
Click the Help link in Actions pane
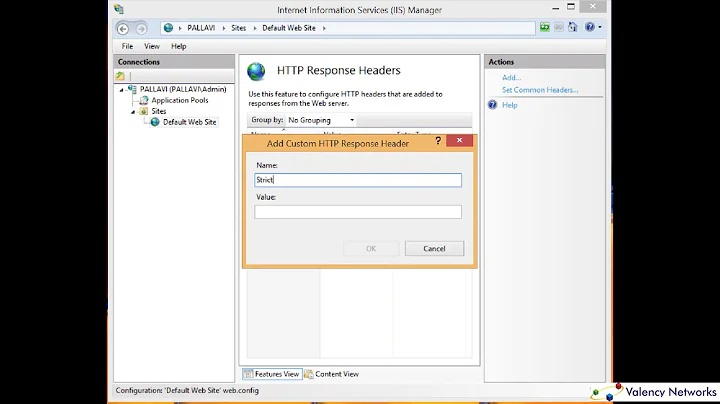point(510,105)
